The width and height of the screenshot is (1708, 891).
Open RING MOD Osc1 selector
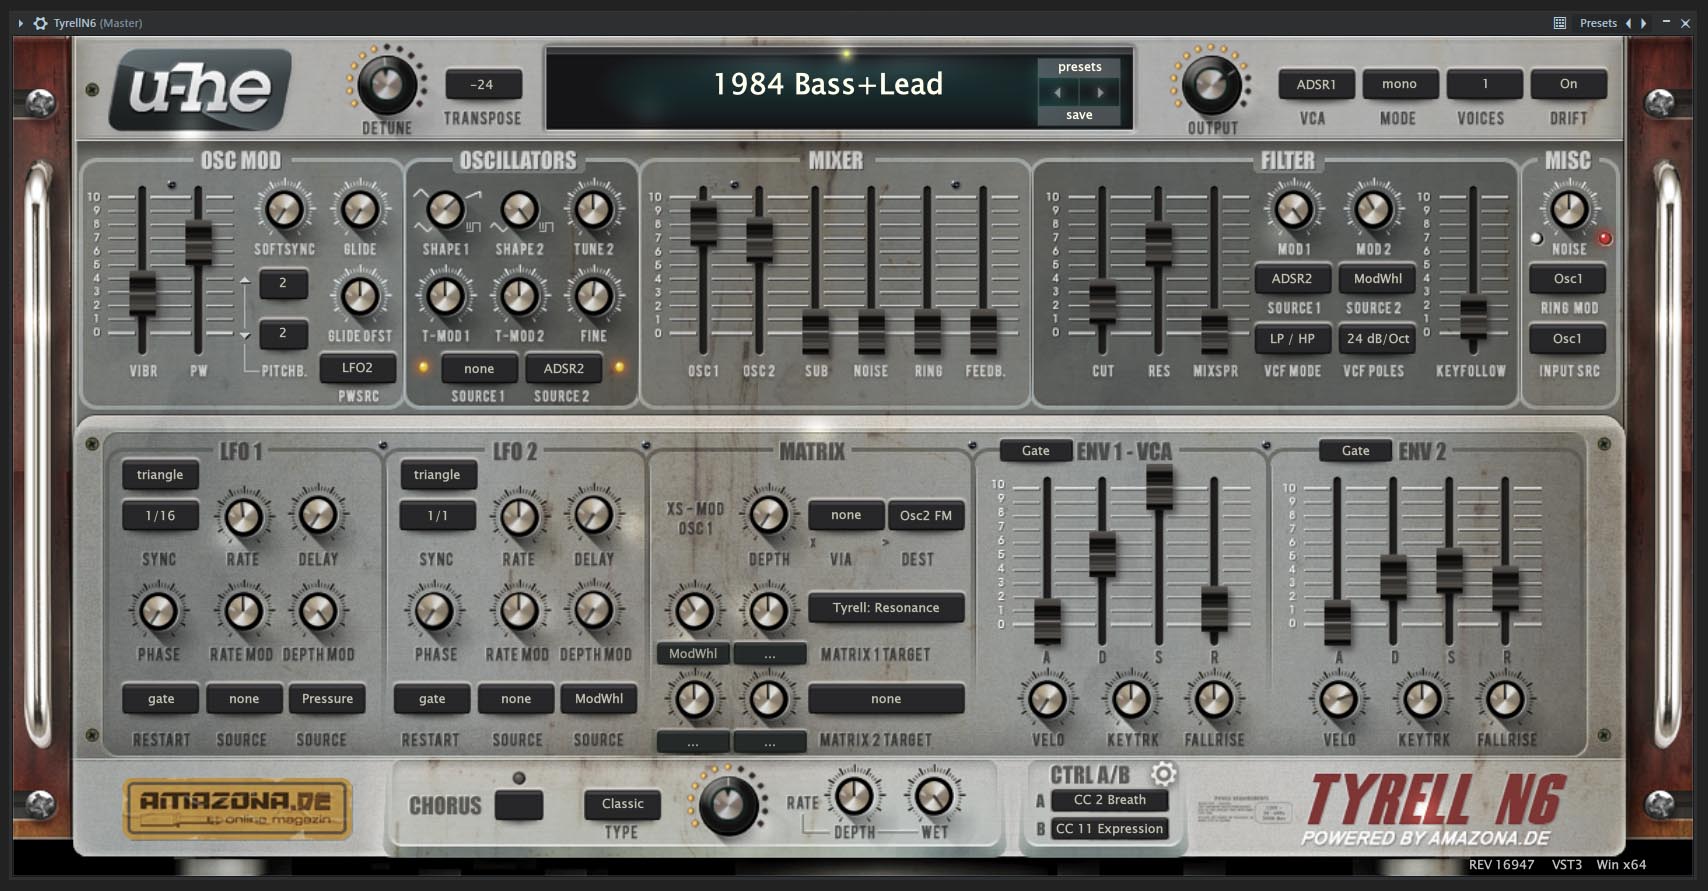[1567, 279]
